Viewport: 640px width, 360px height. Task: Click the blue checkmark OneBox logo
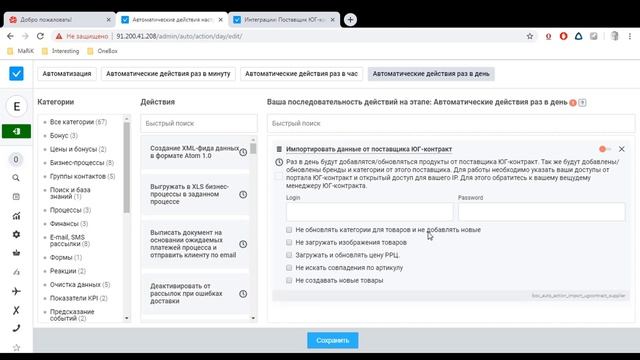pyautogui.click(x=16, y=74)
